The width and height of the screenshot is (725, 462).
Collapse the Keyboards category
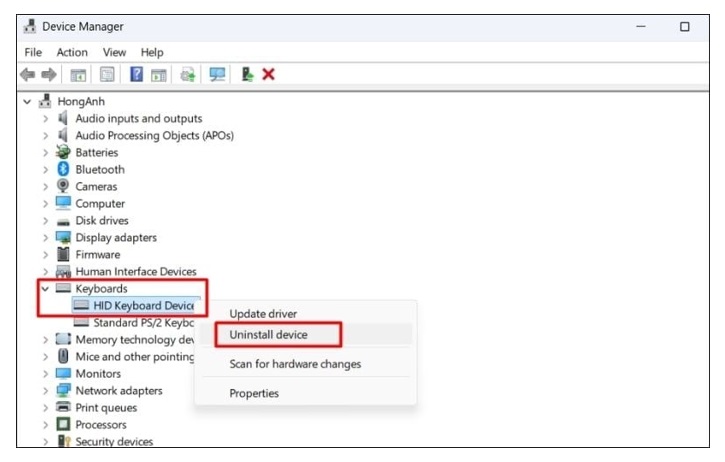tap(45, 289)
